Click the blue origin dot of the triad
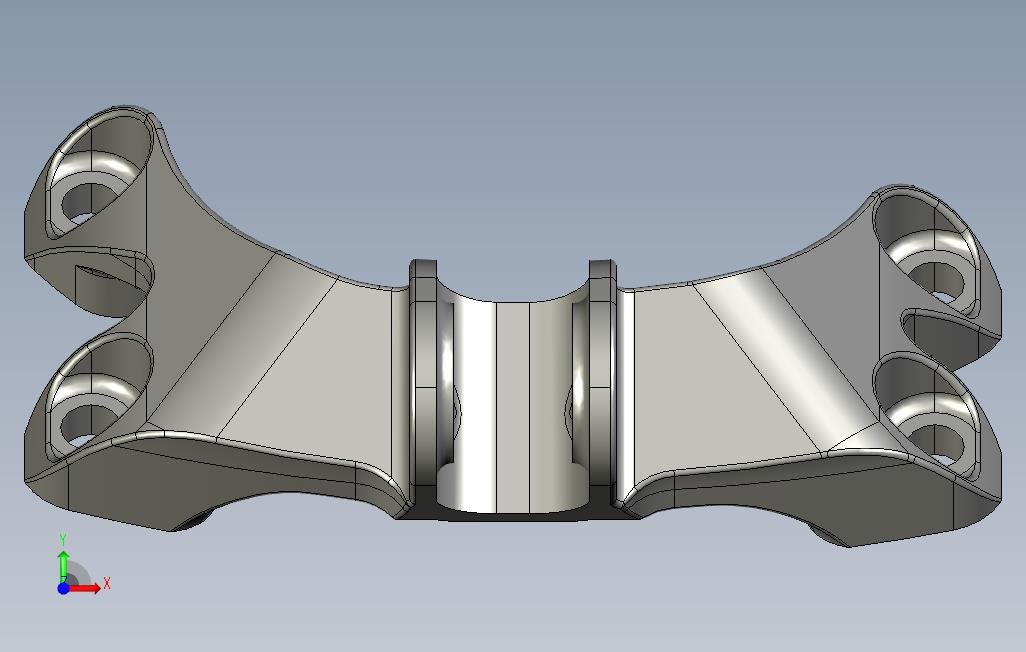 [63, 589]
